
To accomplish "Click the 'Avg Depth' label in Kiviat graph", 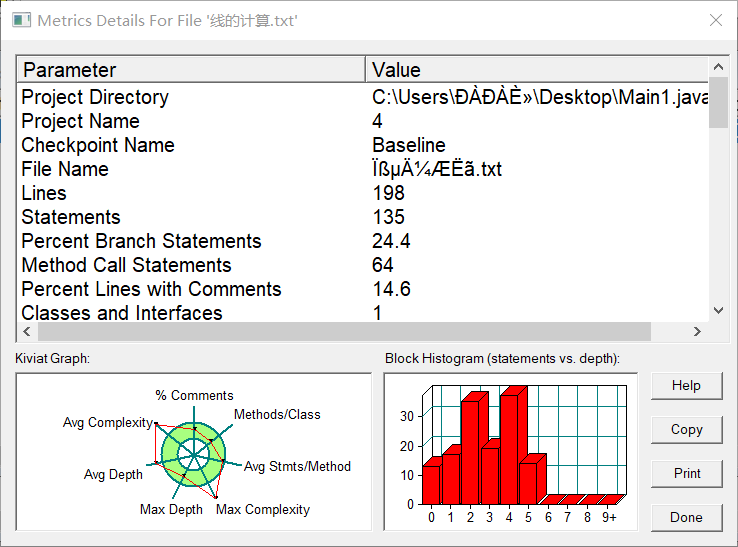I will click(x=113, y=475).
